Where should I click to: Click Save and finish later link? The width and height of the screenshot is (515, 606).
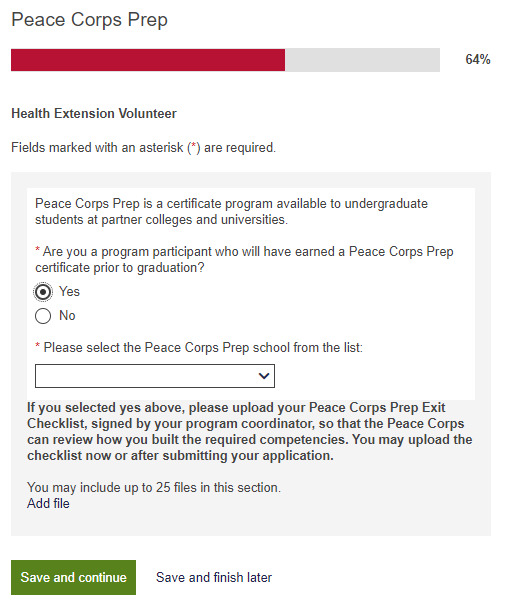(x=214, y=577)
